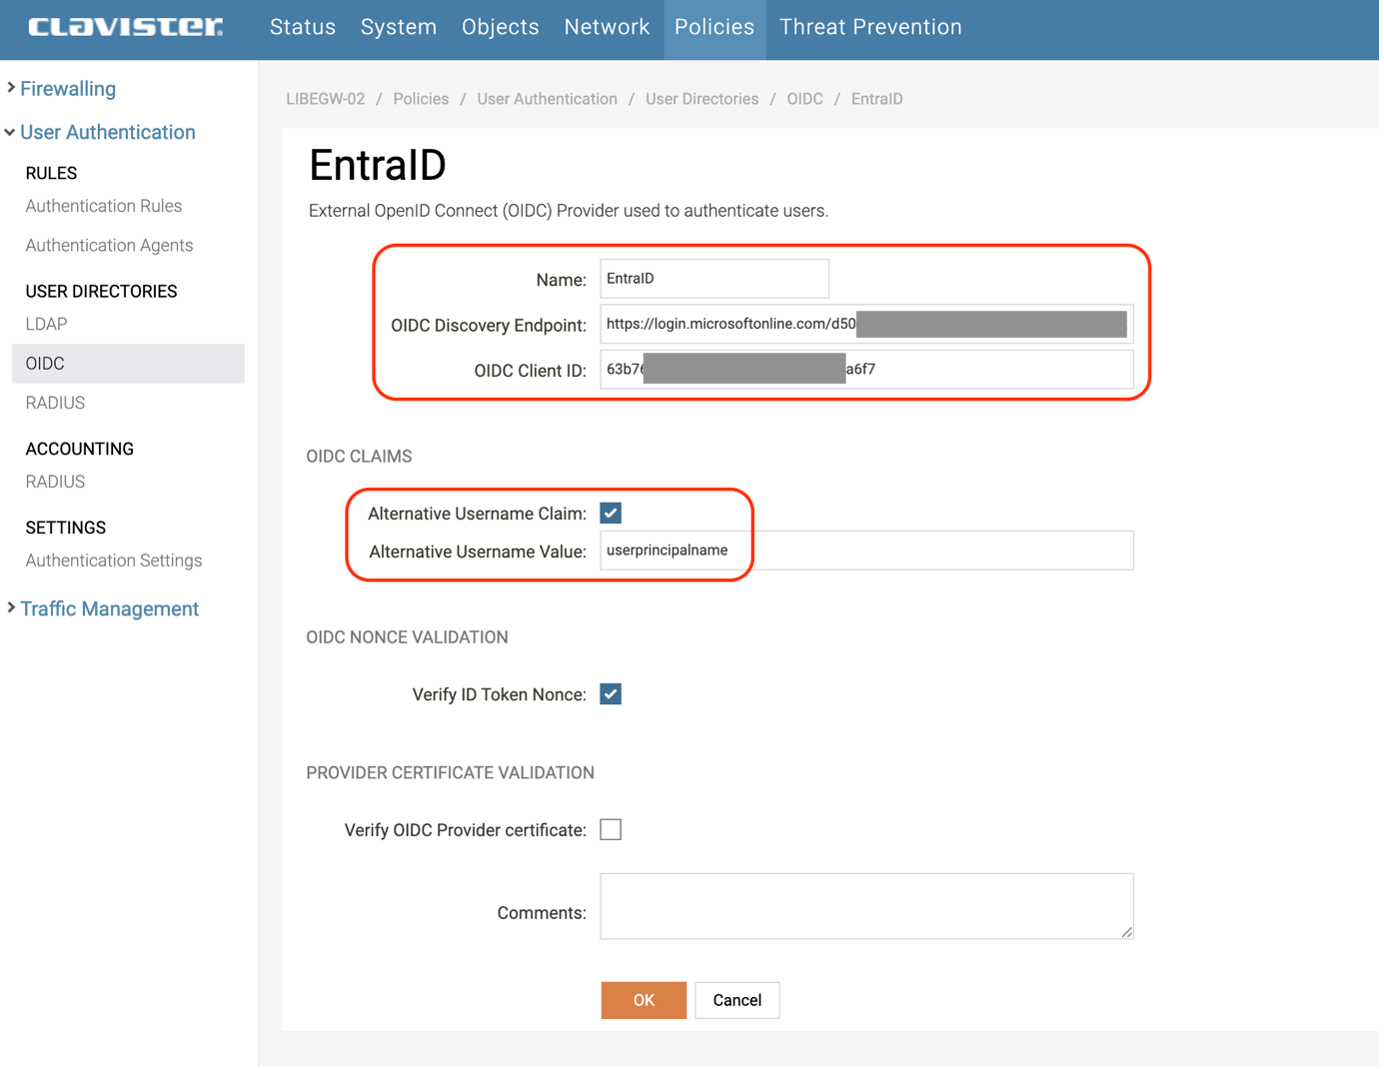Screen dimensions: 1384x1069
Task: Click the Name input field
Action: coord(714,279)
